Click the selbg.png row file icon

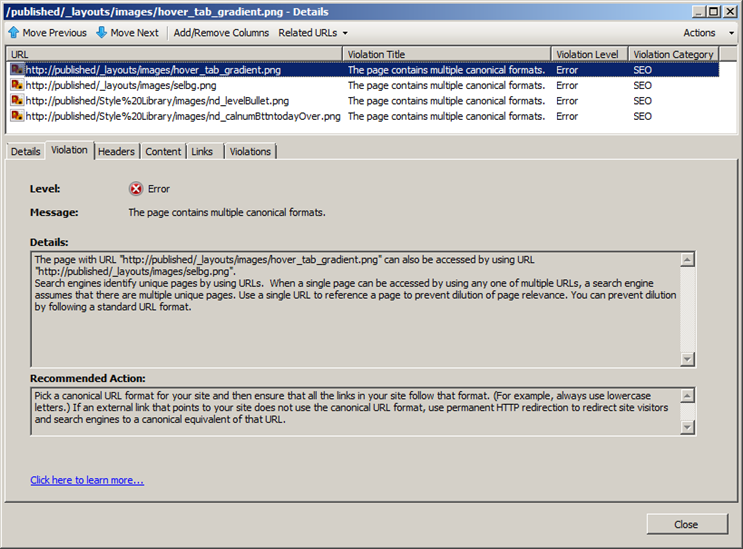17,86
